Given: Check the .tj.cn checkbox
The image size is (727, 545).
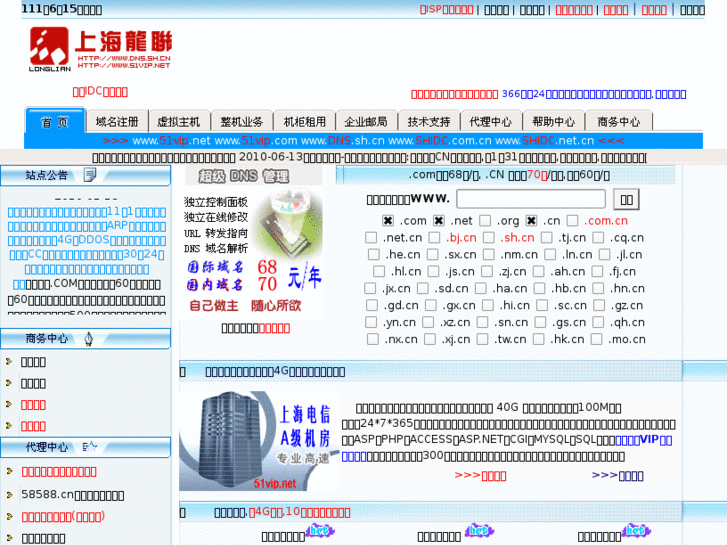Looking at the screenshot, I should point(547,237).
